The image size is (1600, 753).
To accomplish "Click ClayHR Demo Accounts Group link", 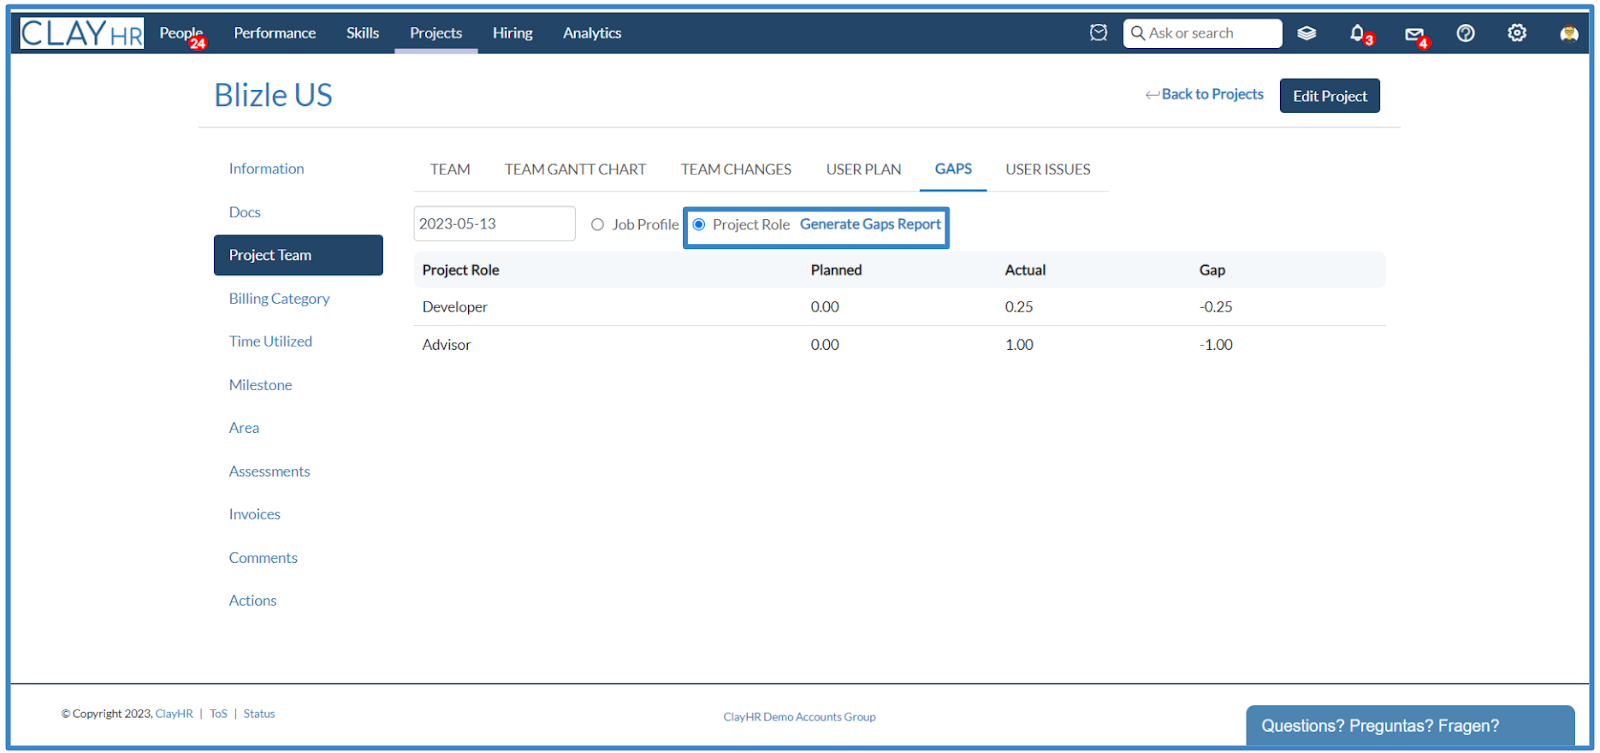I will [x=799, y=717].
